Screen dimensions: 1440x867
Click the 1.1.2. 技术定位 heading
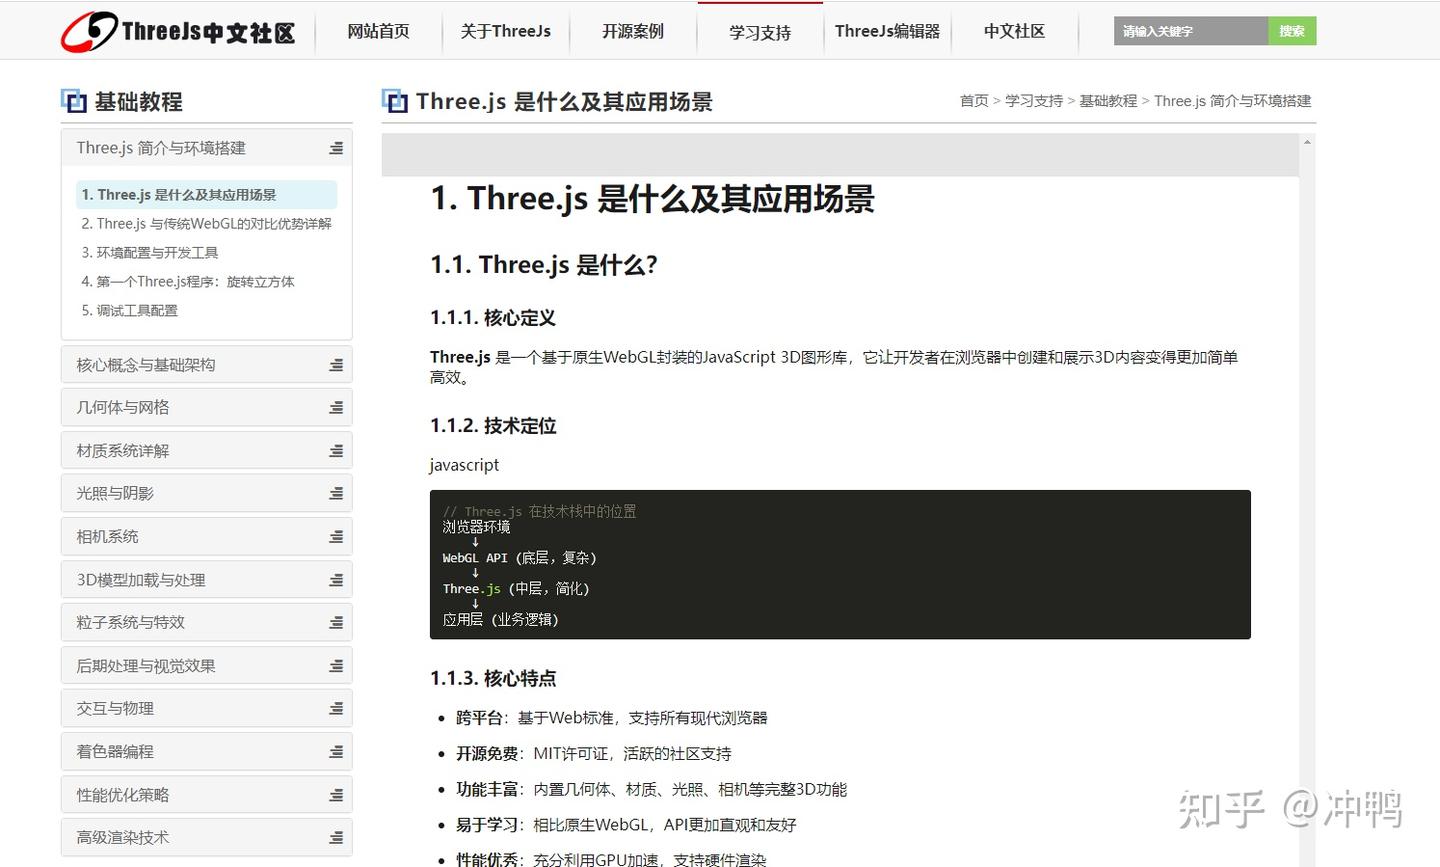(493, 426)
